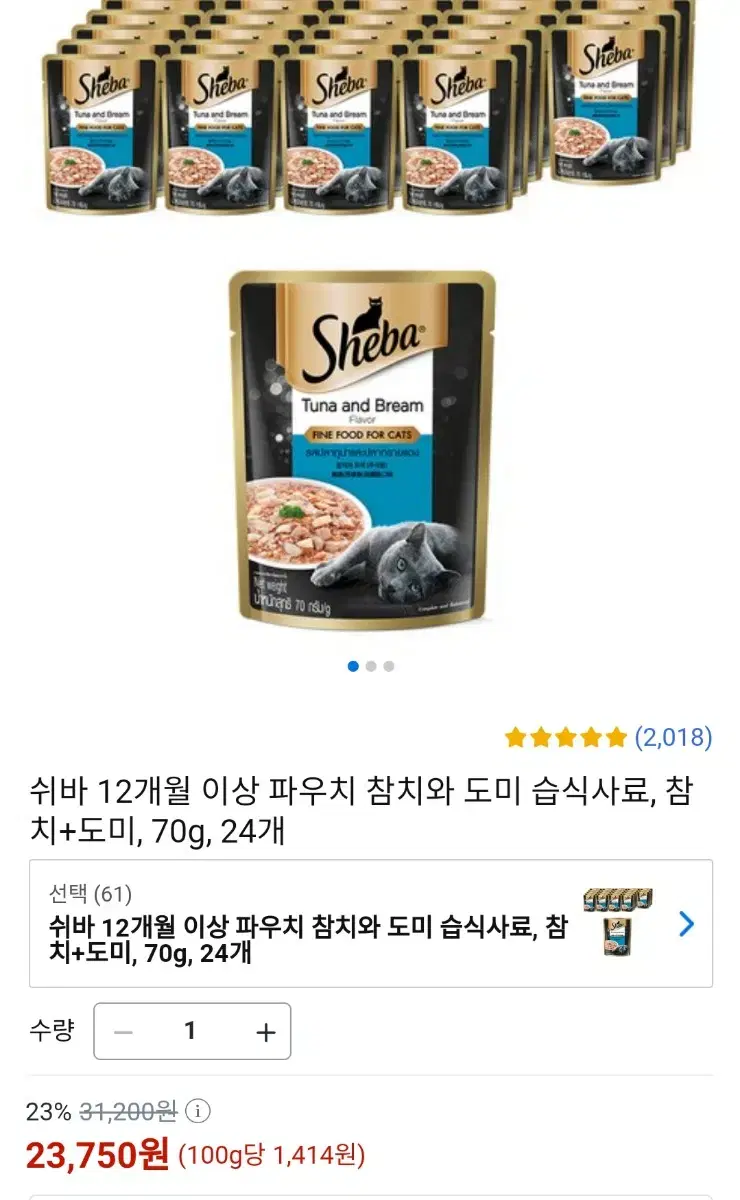Tap the 100g당 1,414원 unit price
This screenshot has width=740, height=1200.
(x=271, y=1157)
